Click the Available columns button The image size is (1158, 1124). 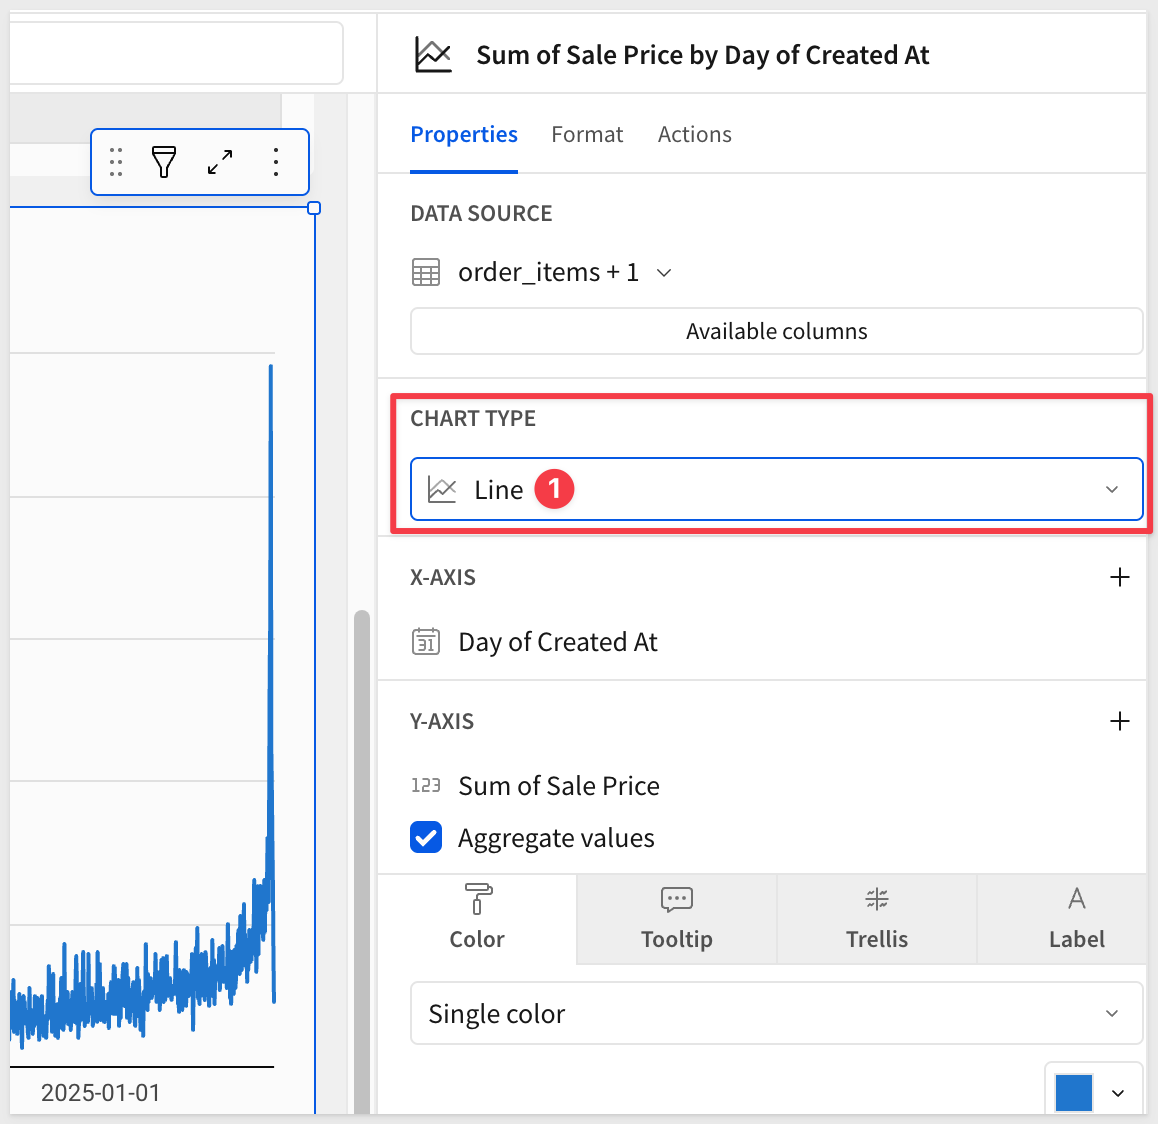pos(776,331)
